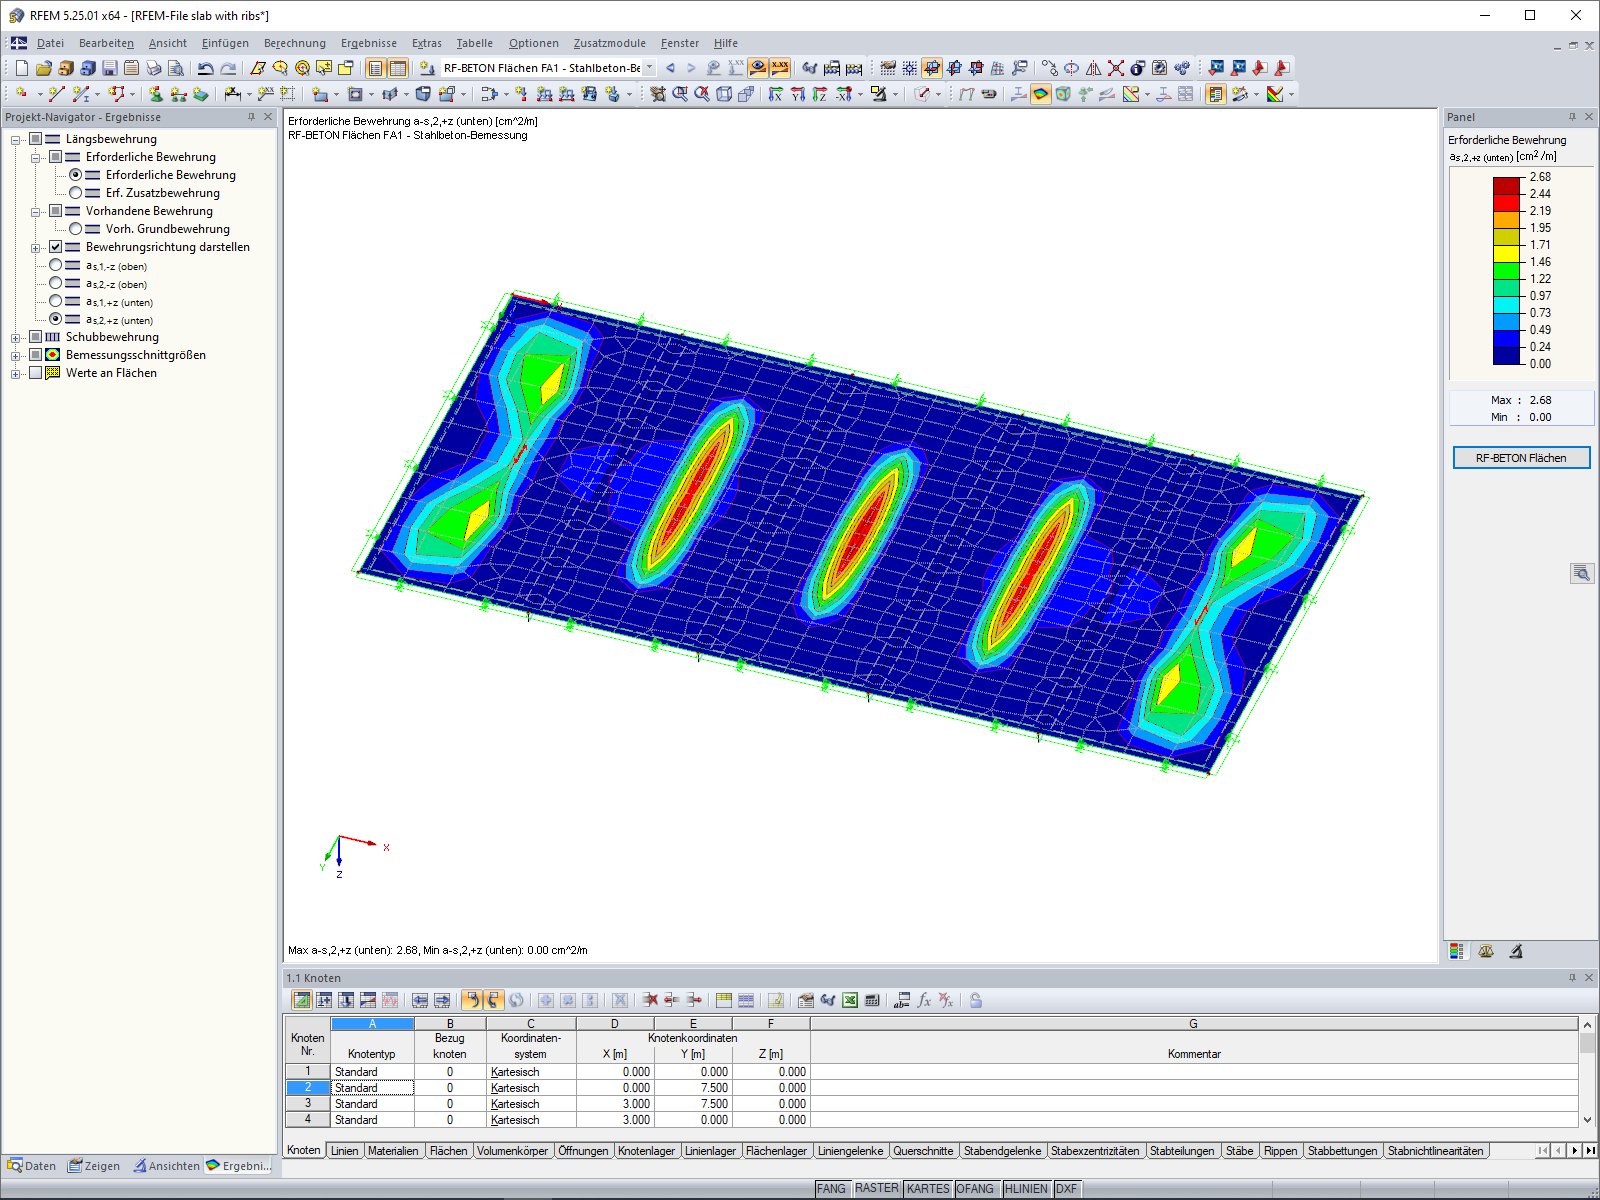The height and width of the screenshot is (1200, 1600).
Task: Switch to the Flächenlager table tab
Action: [x=776, y=1151]
